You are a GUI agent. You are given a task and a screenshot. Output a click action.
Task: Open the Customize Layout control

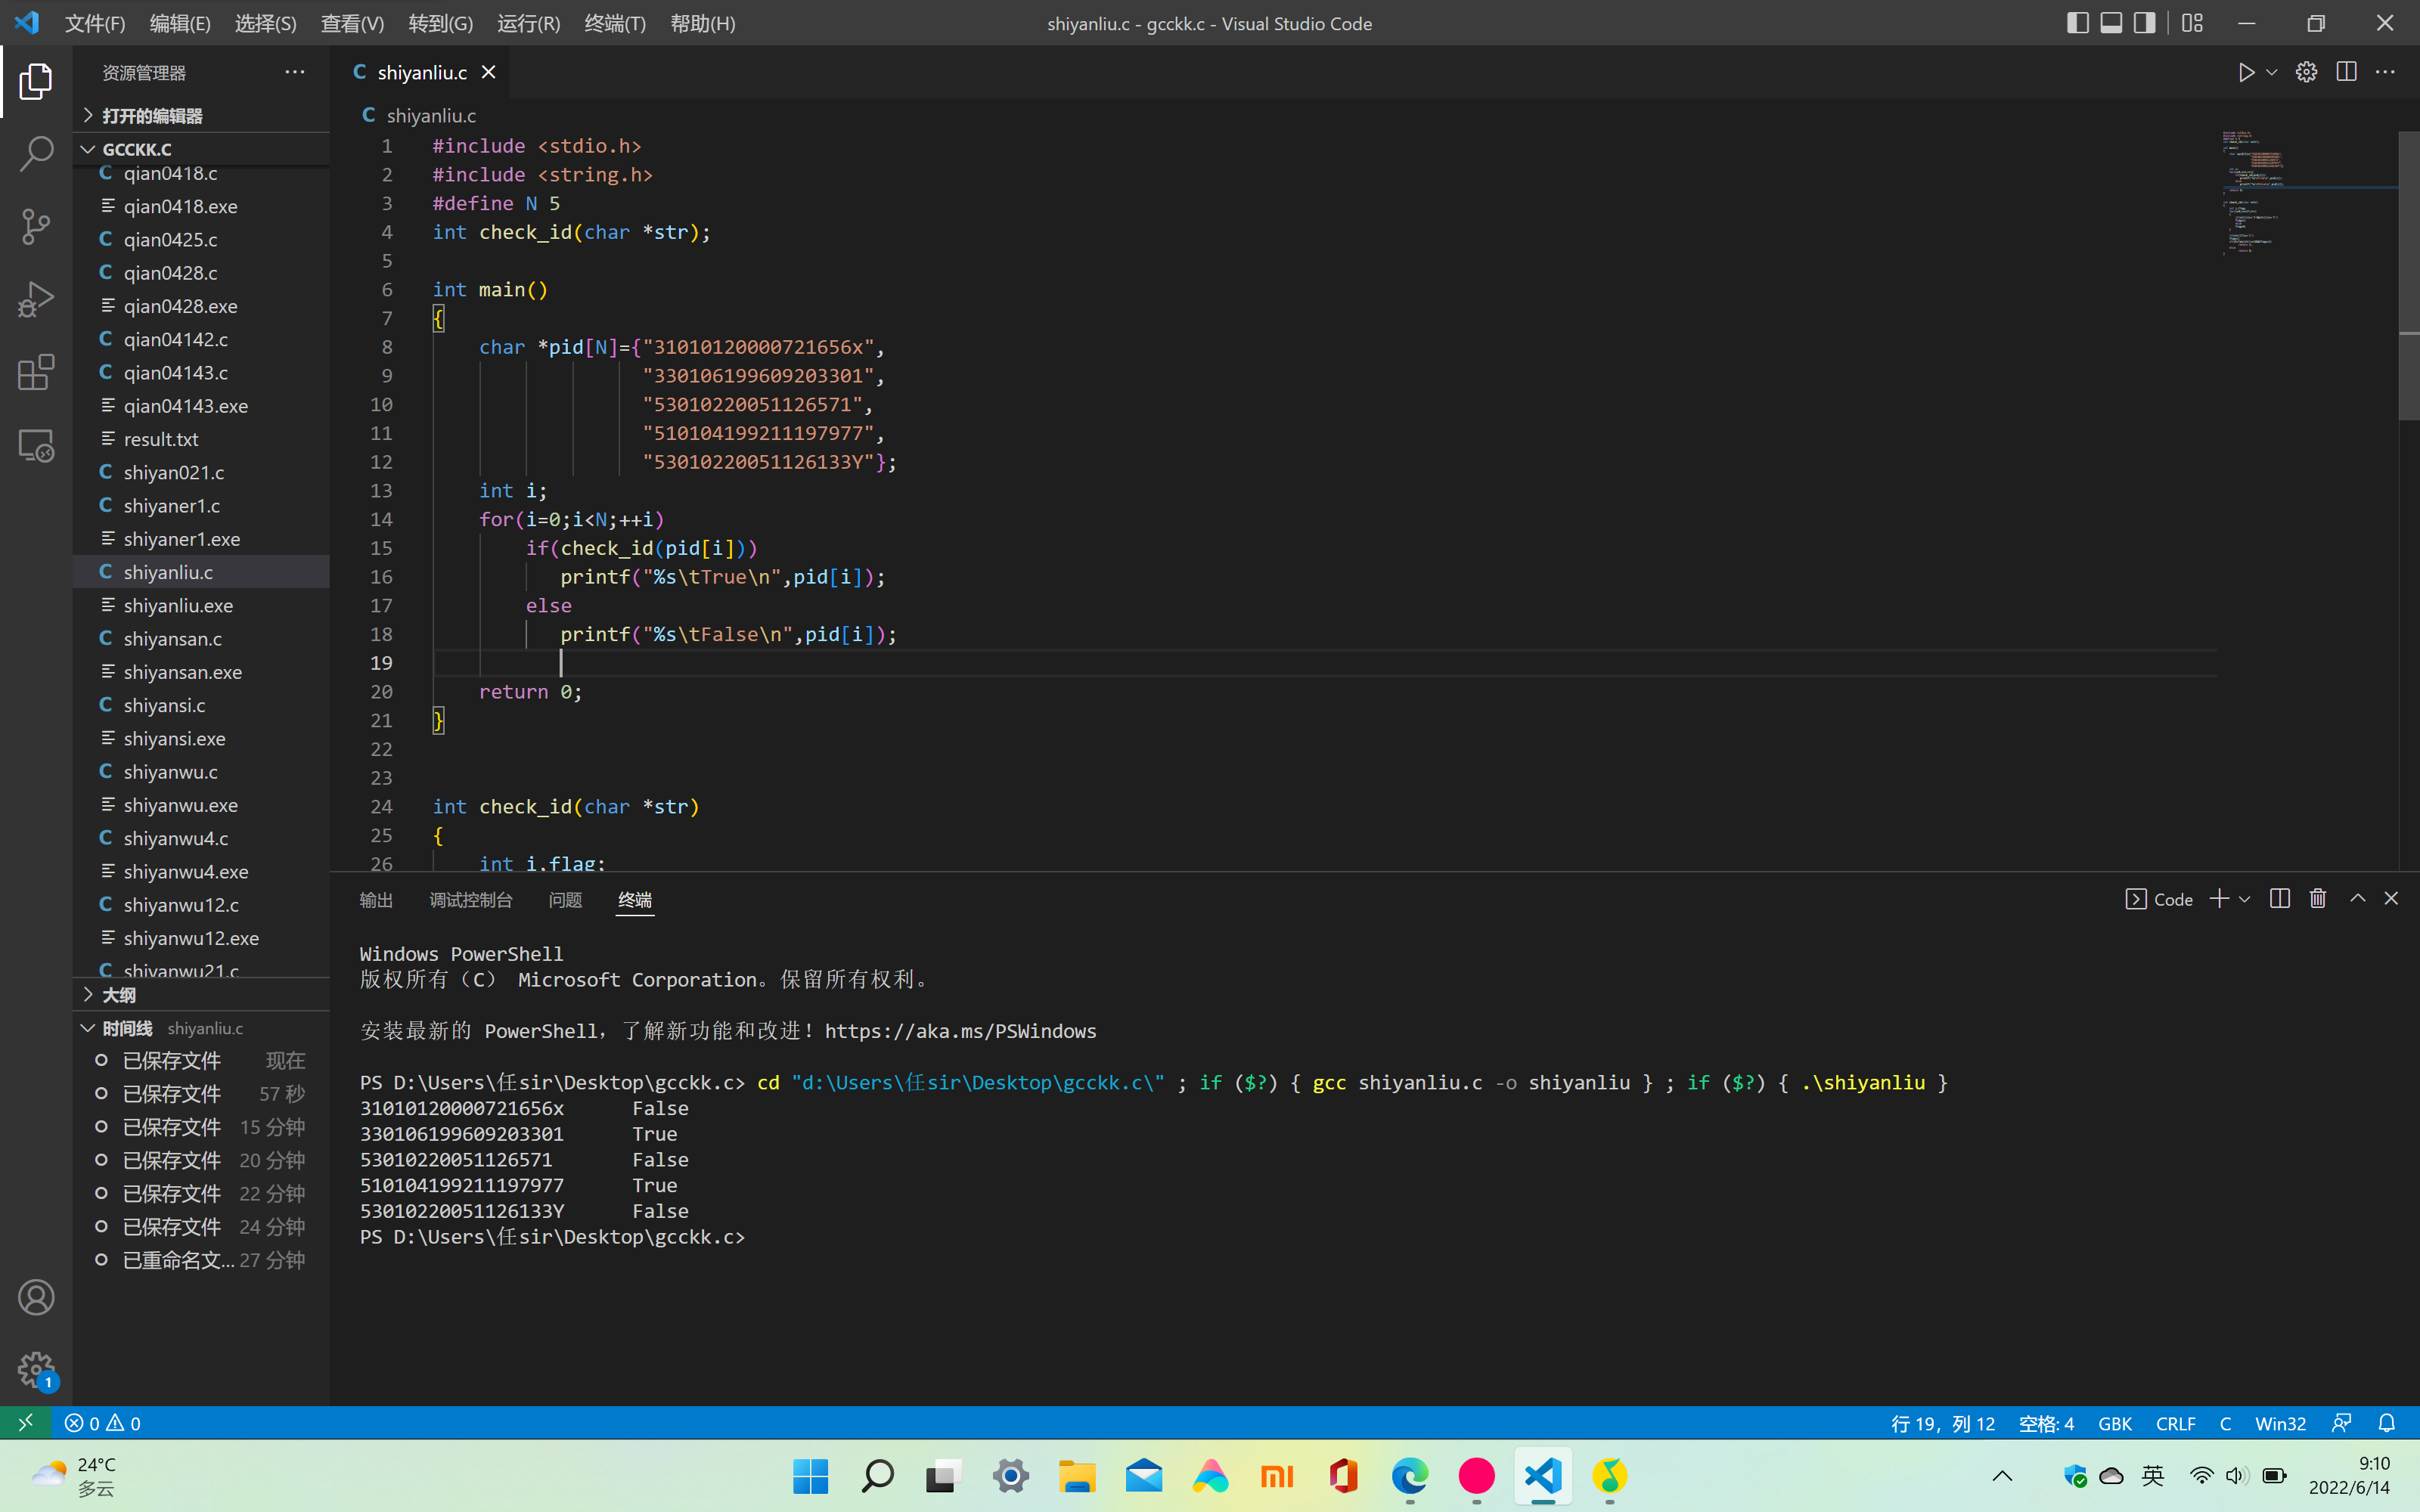2192,23
